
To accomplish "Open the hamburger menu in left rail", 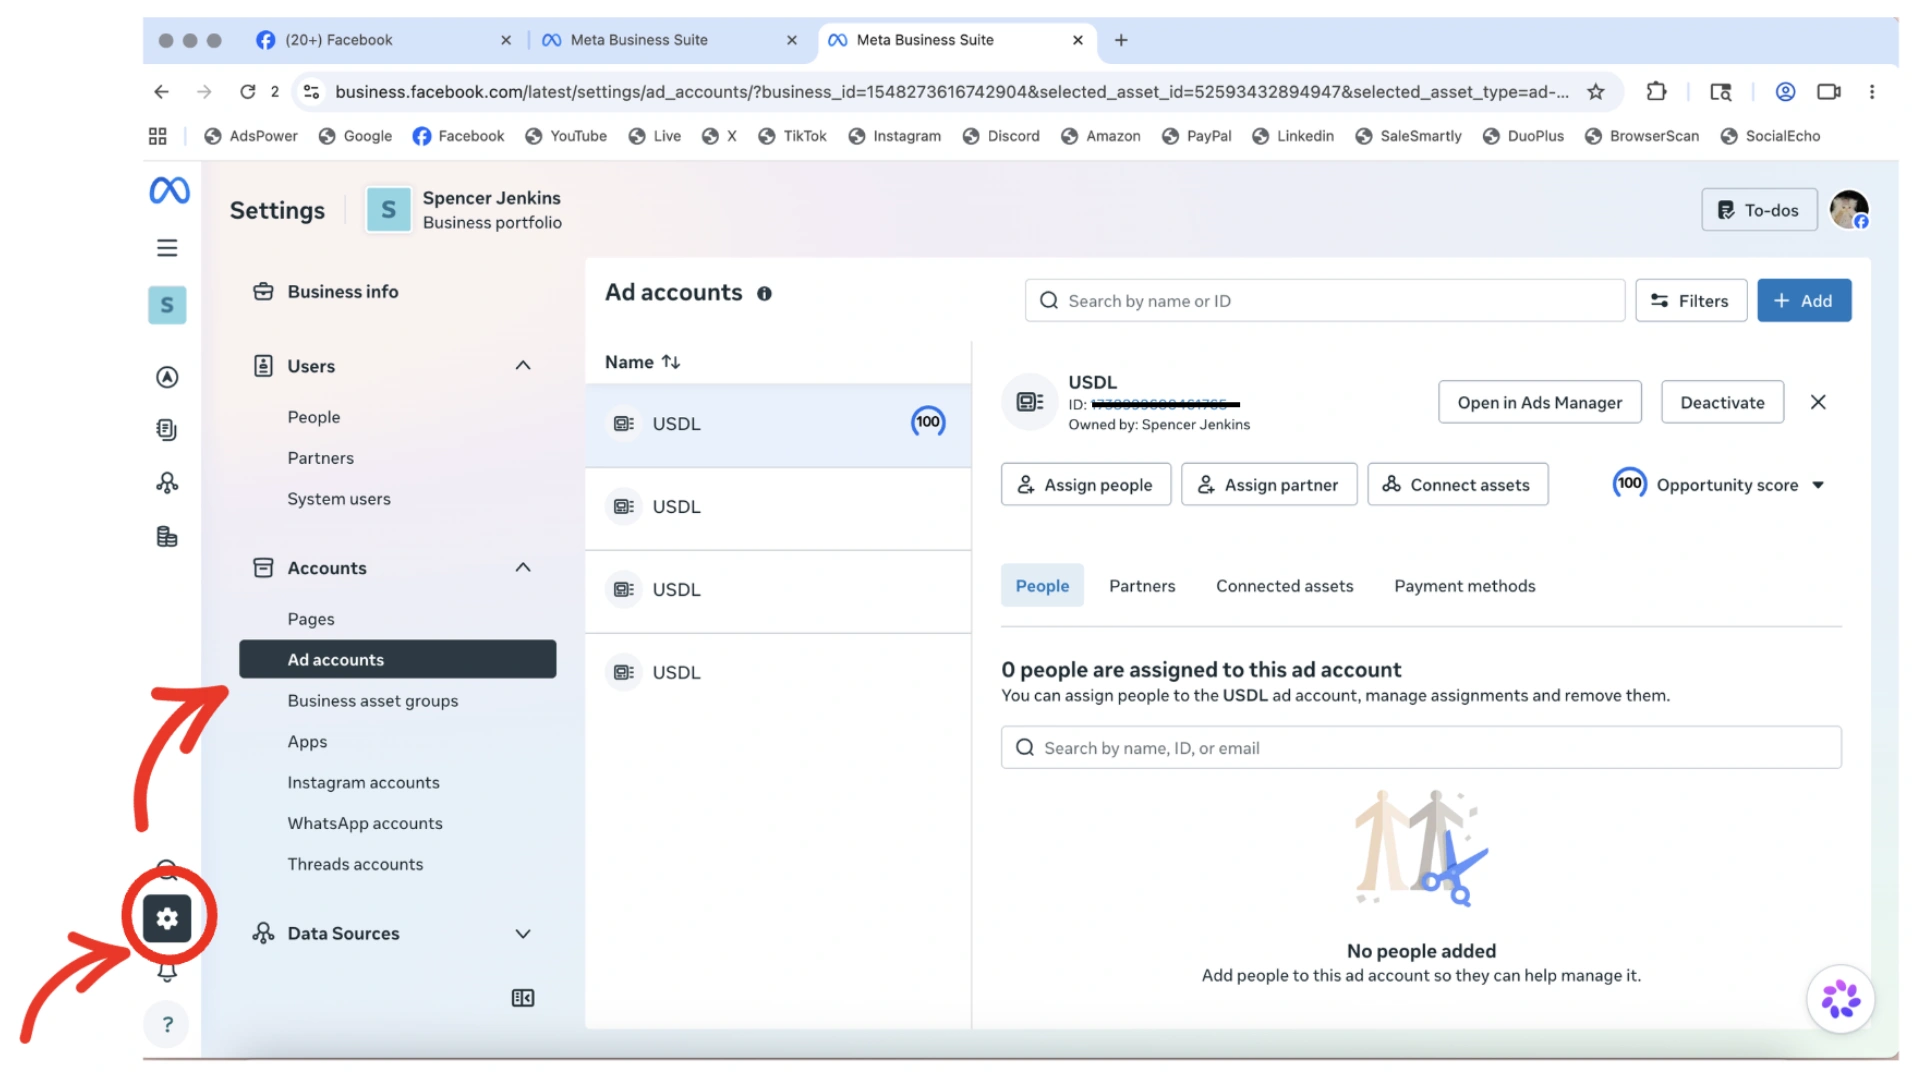I will pos(167,248).
